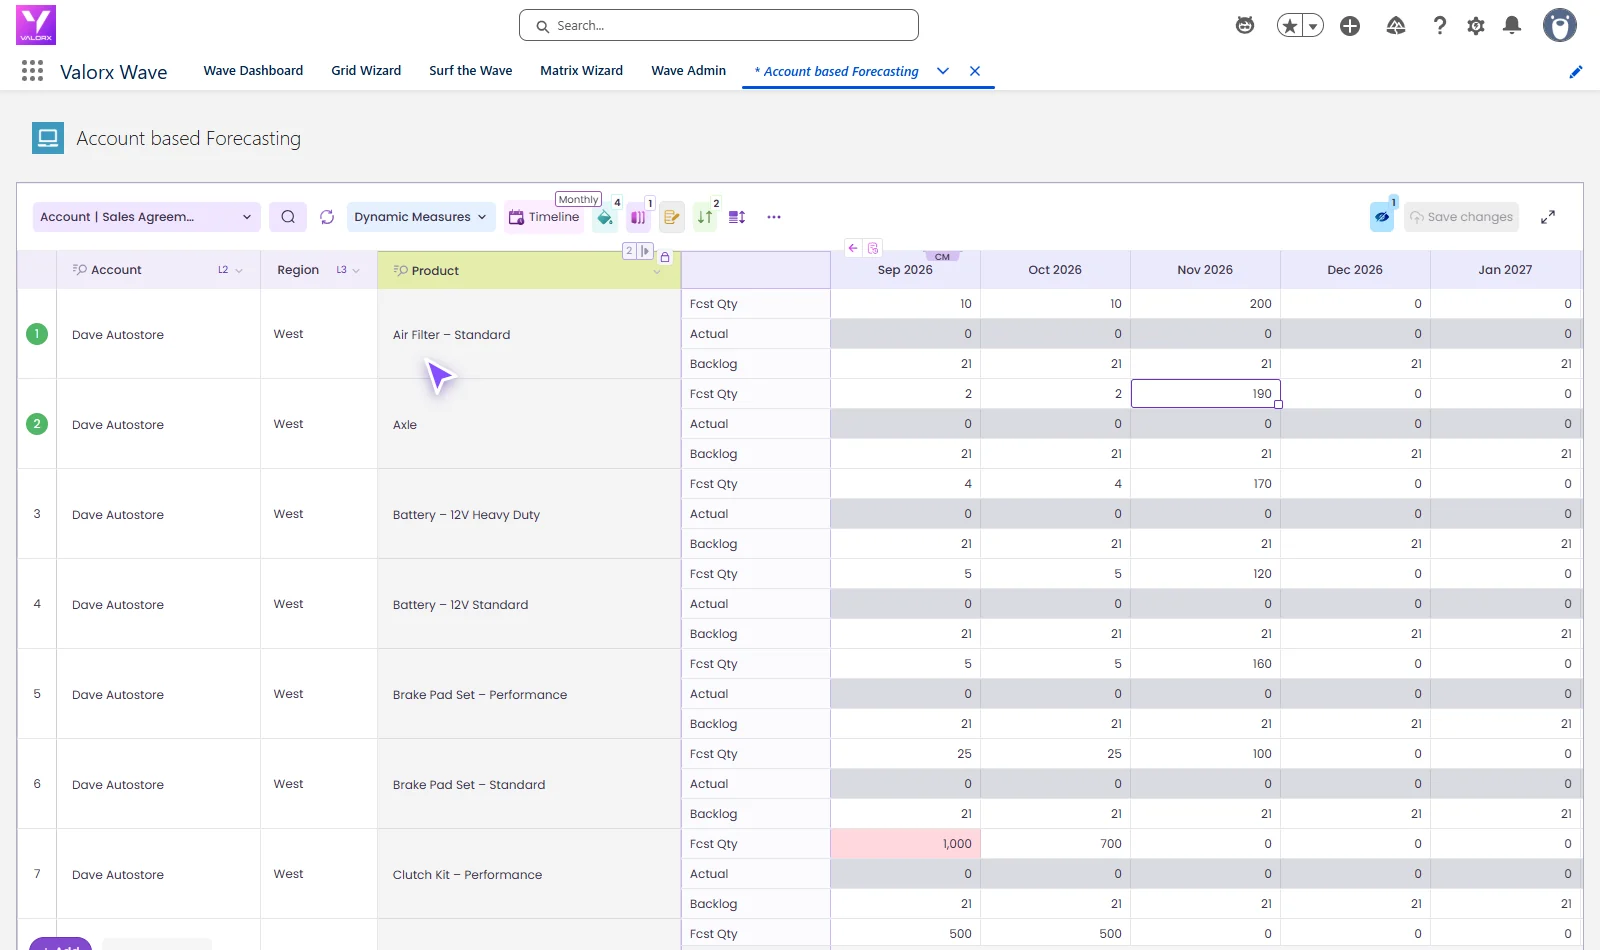The width and height of the screenshot is (1600, 950).
Task: Open the Dynamic Measures dropdown
Action: coord(421,217)
